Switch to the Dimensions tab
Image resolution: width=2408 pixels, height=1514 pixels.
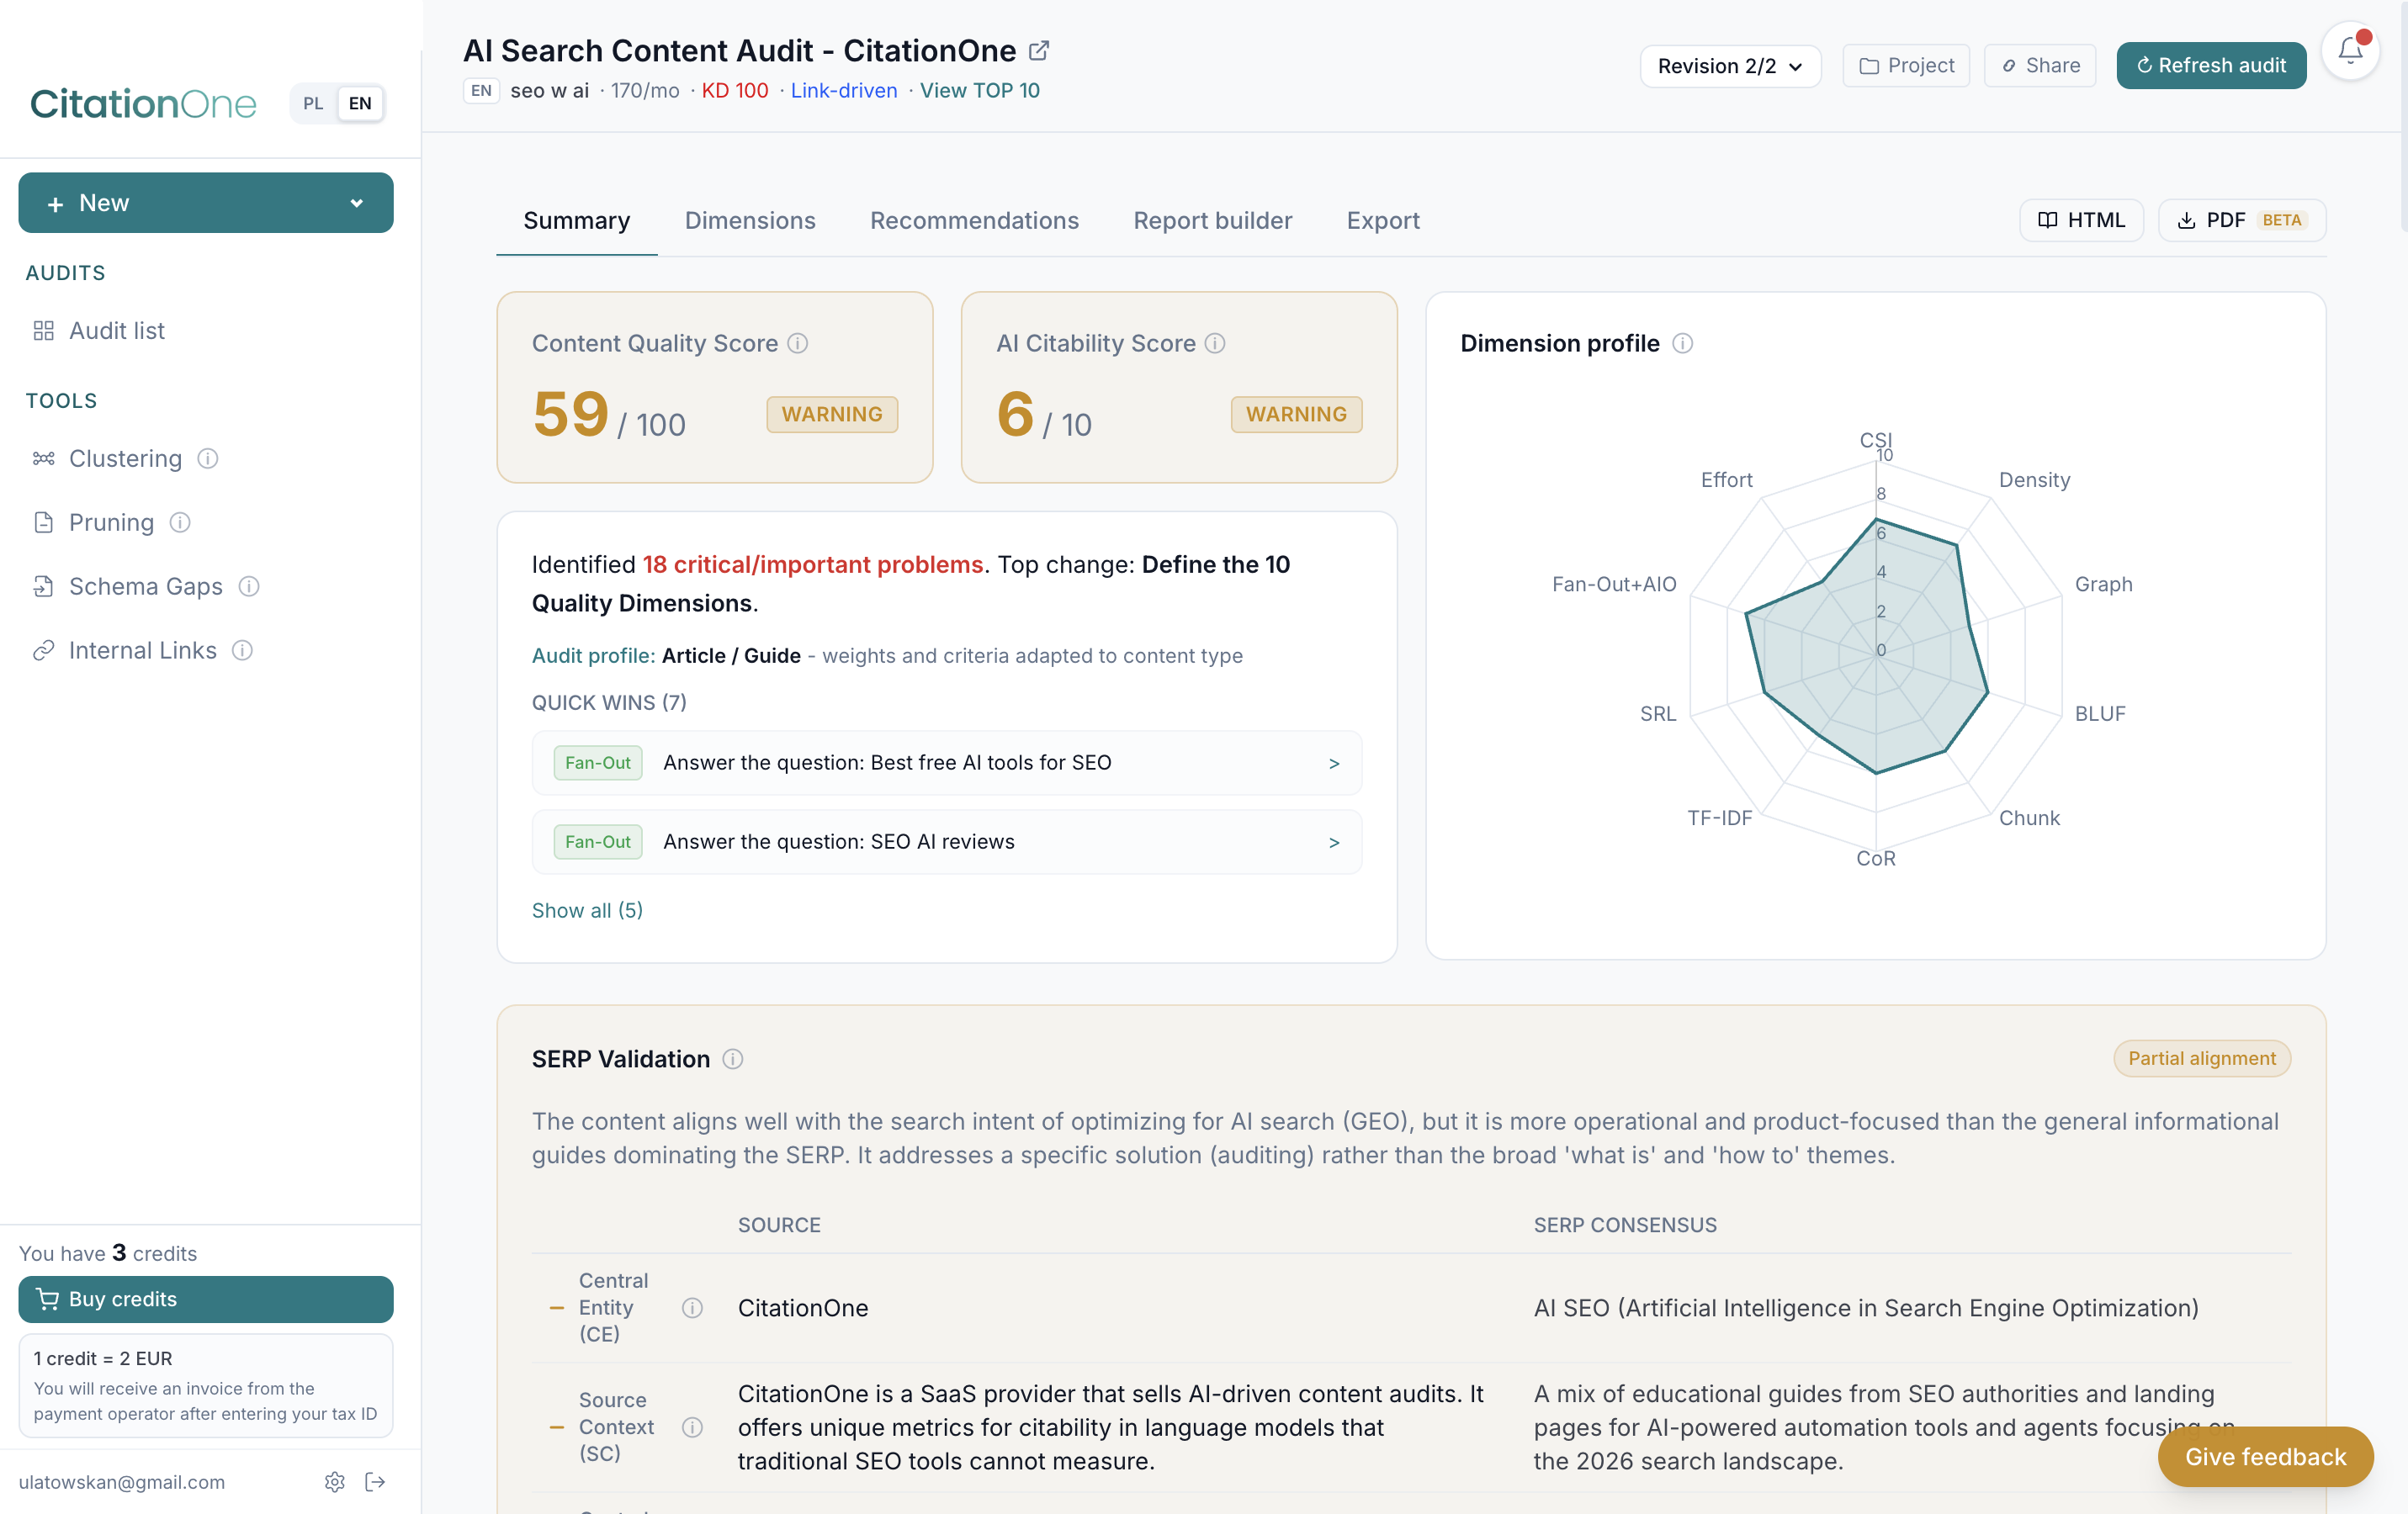[750, 220]
